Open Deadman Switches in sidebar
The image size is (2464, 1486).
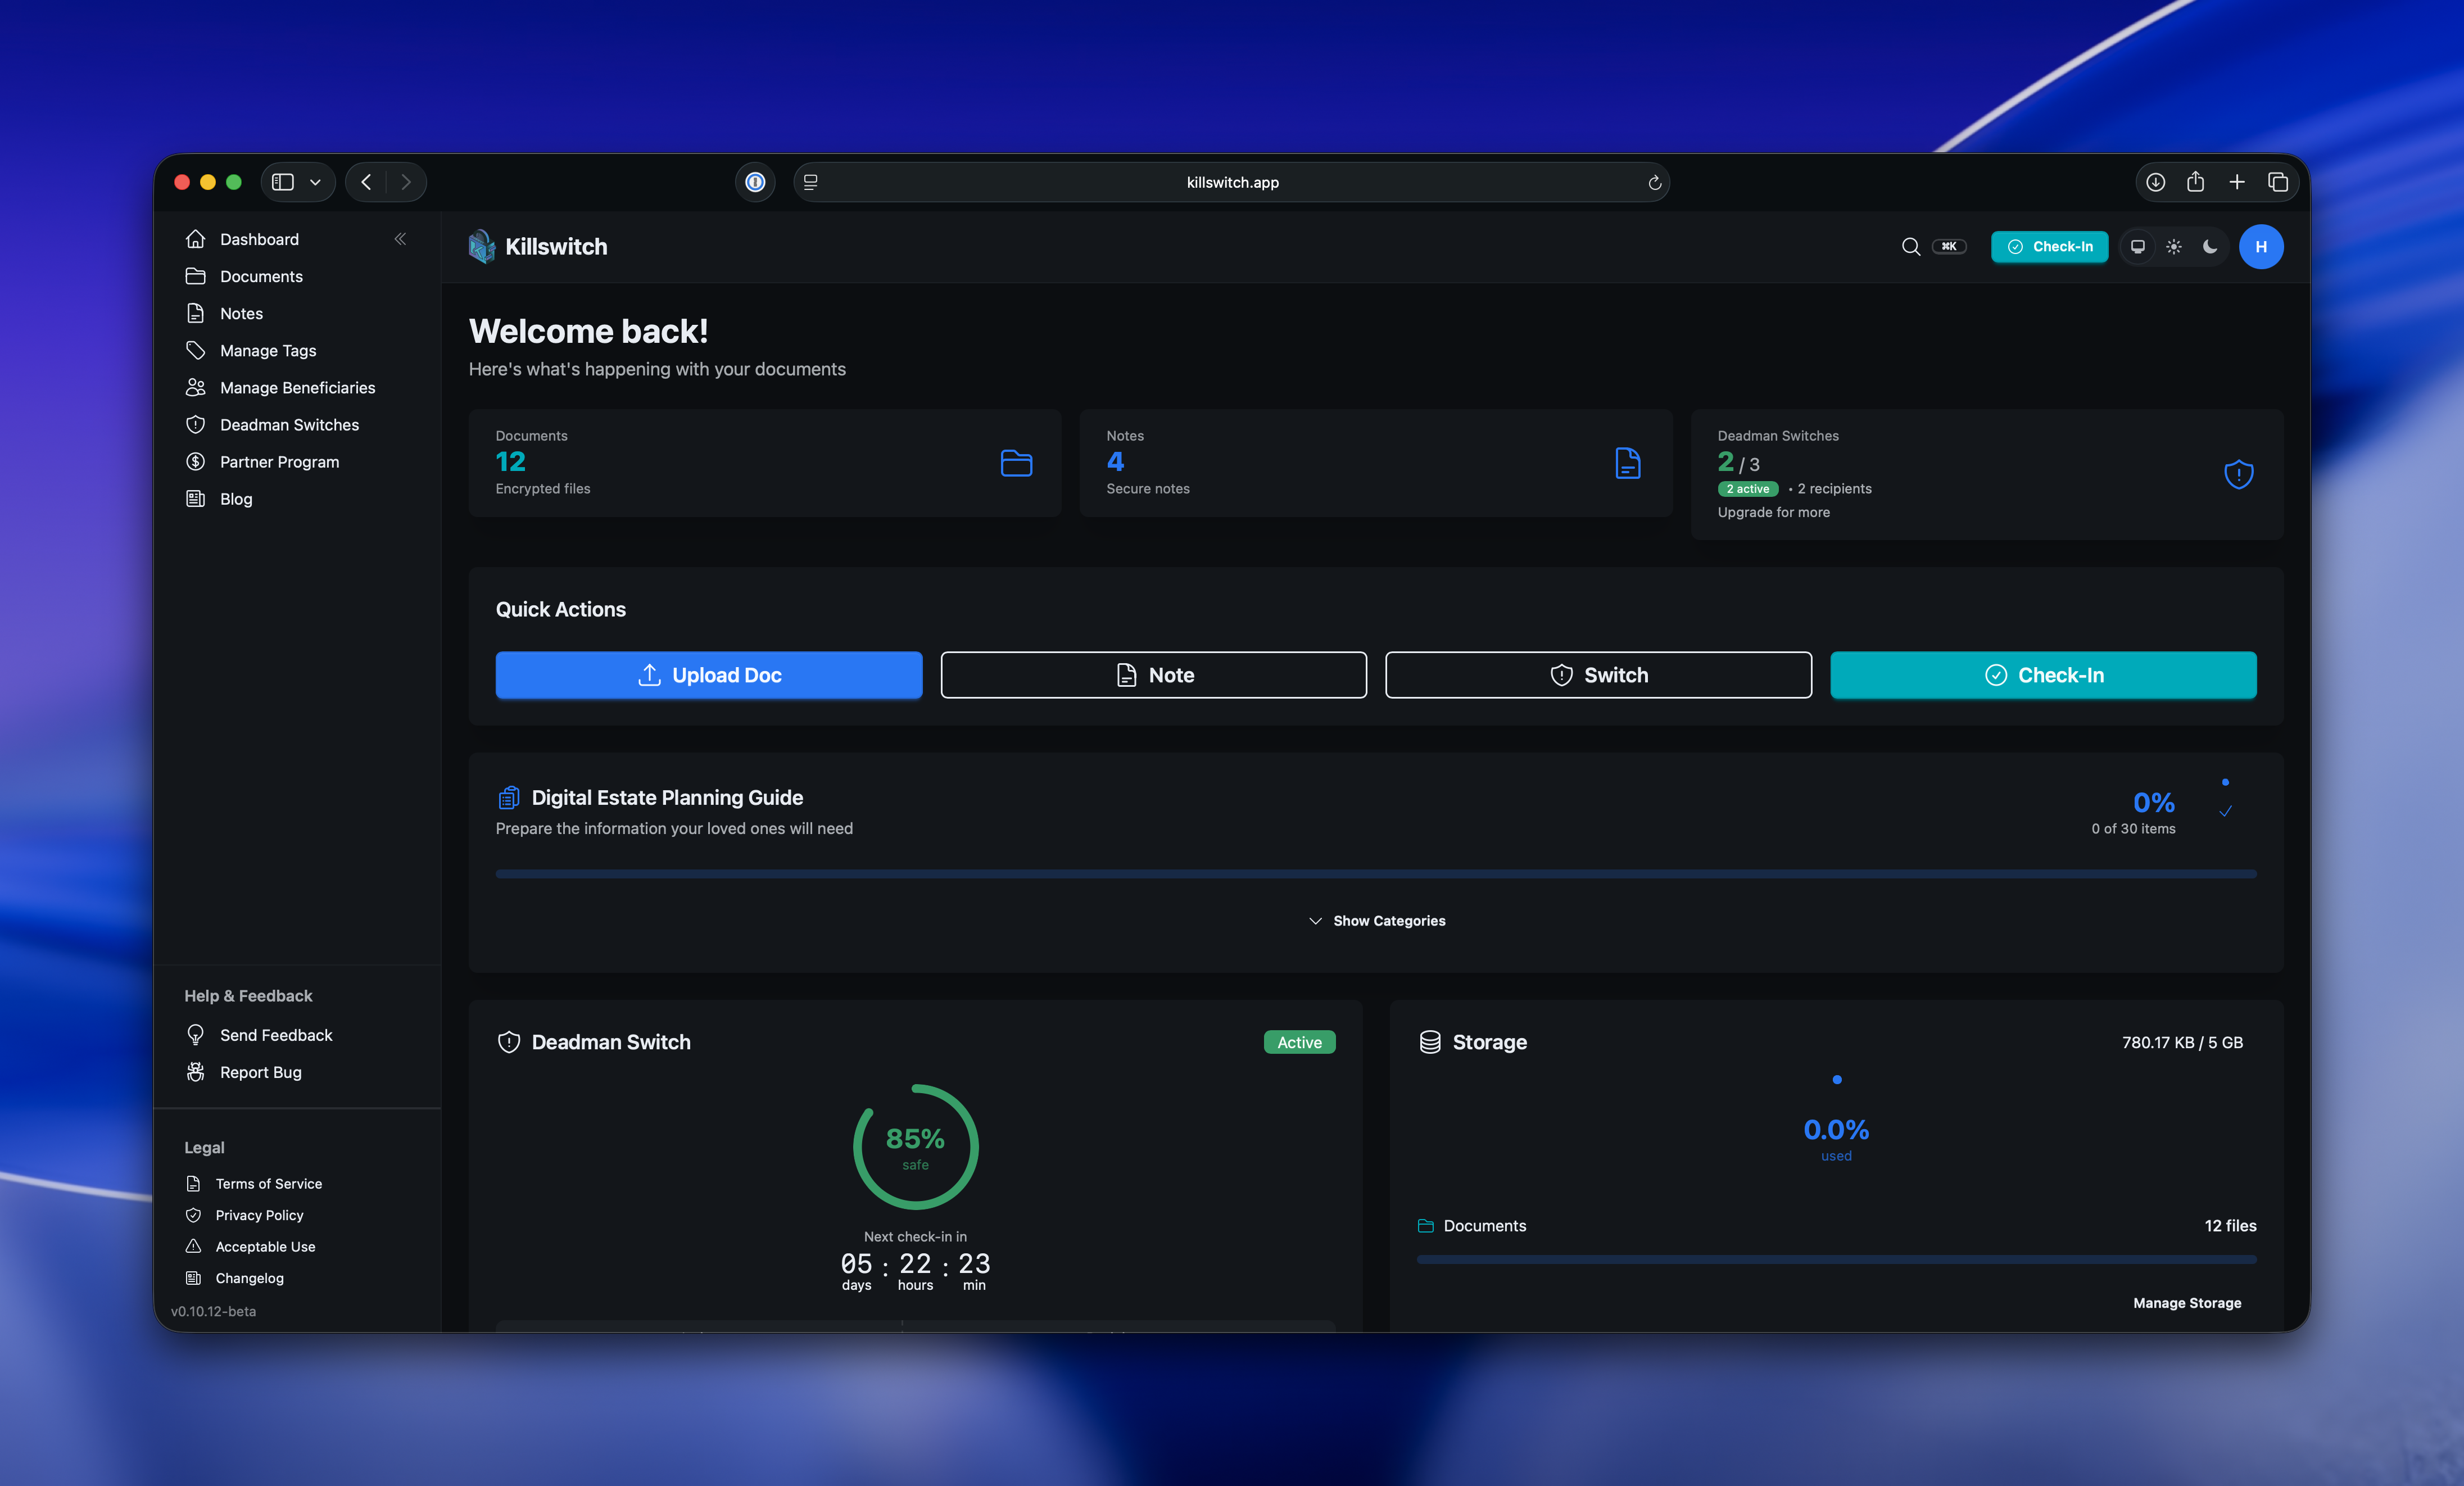pyautogui.click(x=289, y=425)
